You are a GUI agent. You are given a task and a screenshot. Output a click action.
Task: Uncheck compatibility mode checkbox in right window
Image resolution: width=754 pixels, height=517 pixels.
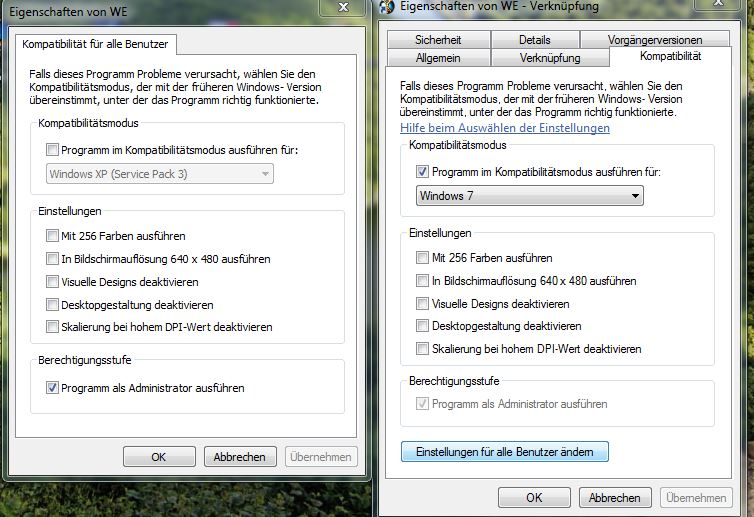tap(422, 171)
